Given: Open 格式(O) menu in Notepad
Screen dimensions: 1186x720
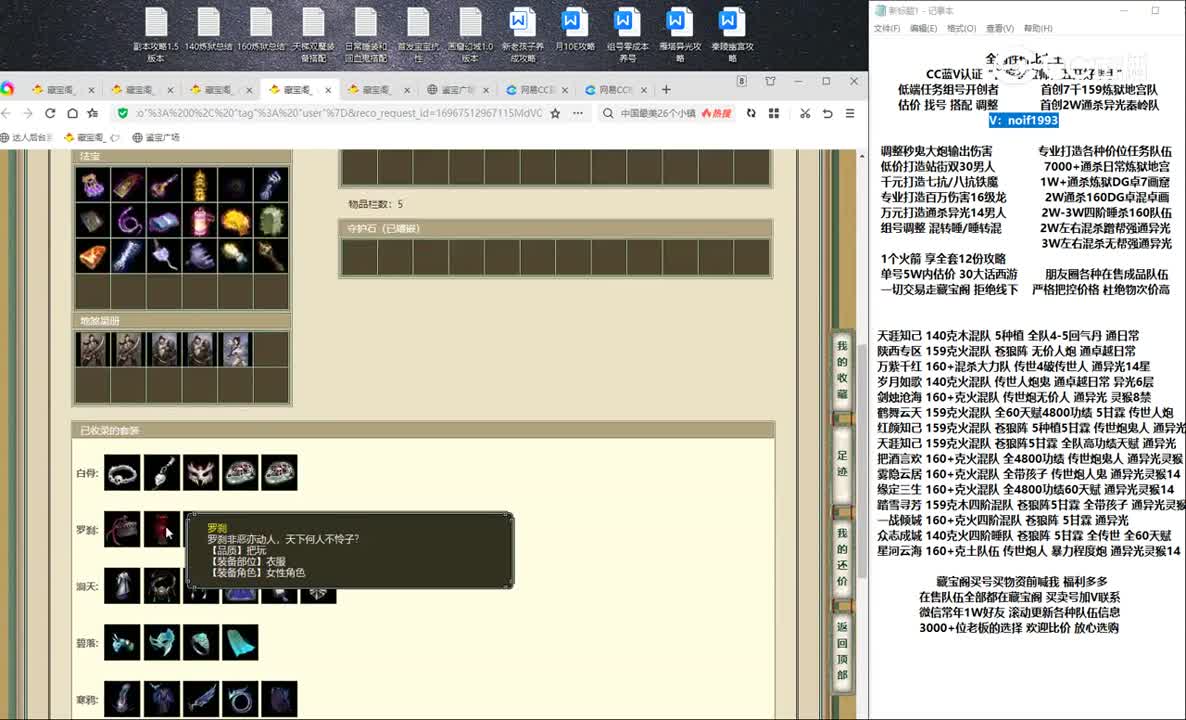Looking at the screenshot, I should tap(961, 28).
